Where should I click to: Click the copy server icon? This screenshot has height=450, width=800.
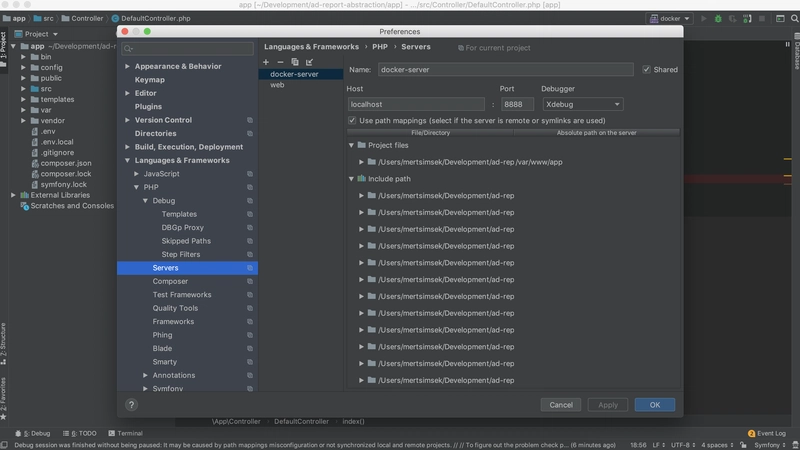coord(295,62)
